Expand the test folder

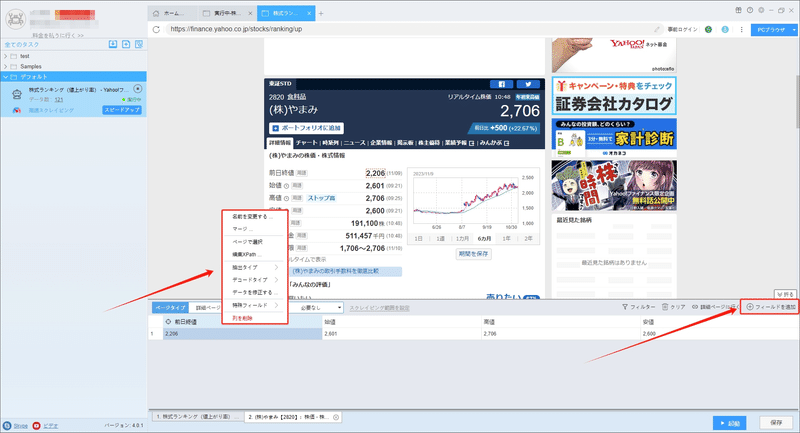click(6, 56)
